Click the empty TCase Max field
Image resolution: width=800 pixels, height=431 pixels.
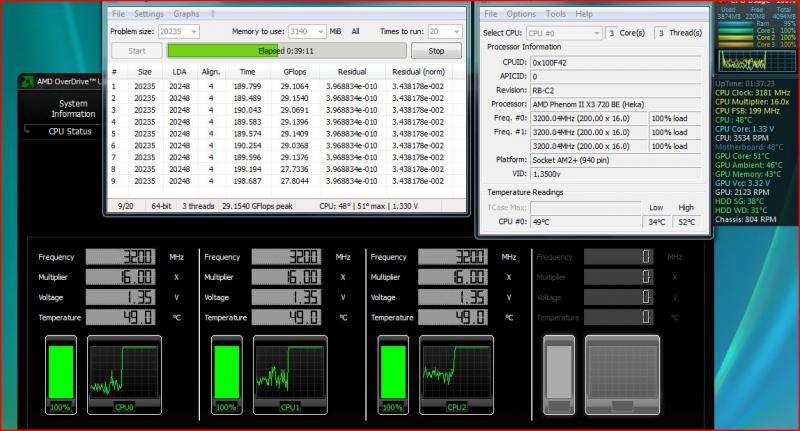(x=586, y=208)
